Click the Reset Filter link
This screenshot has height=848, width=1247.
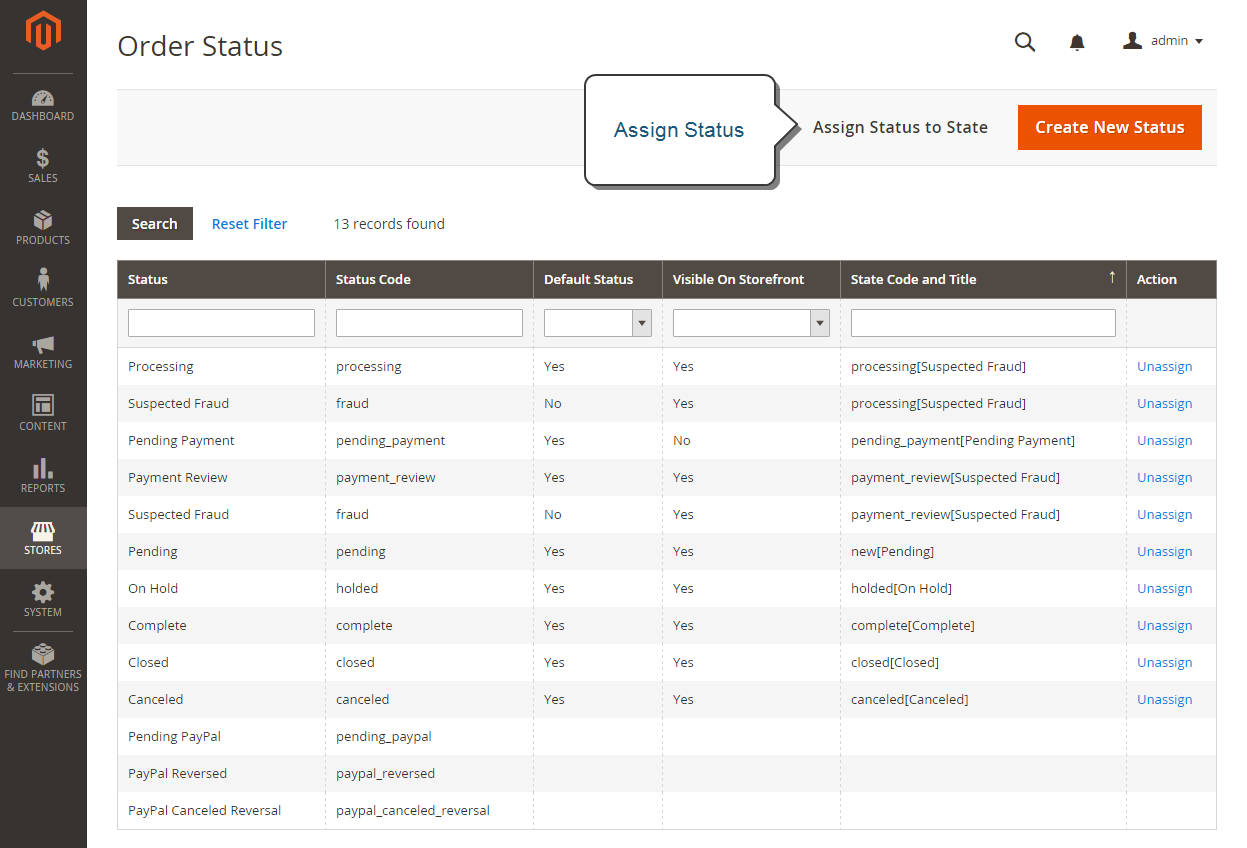pyautogui.click(x=249, y=223)
